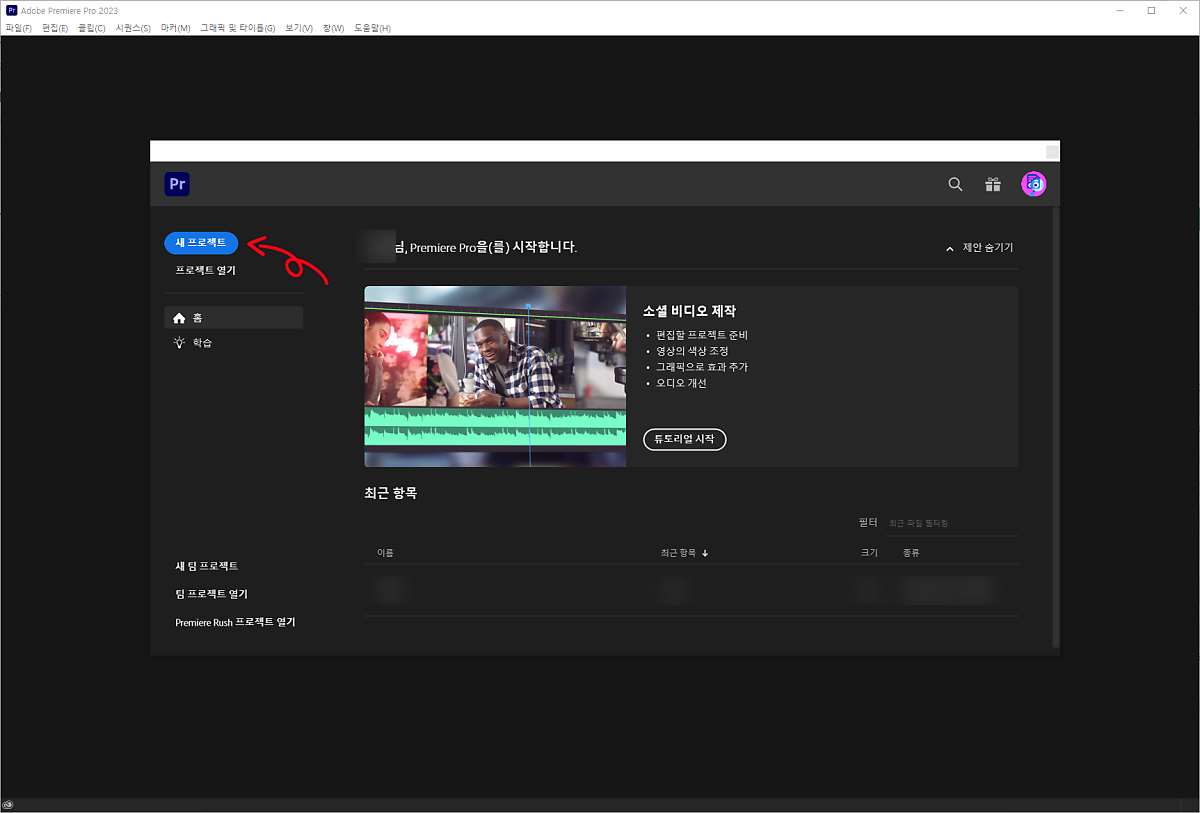Viewport: 1200px width, 813px height.
Task: Click the dialog close button at top right
Action: (x=1051, y=151)
